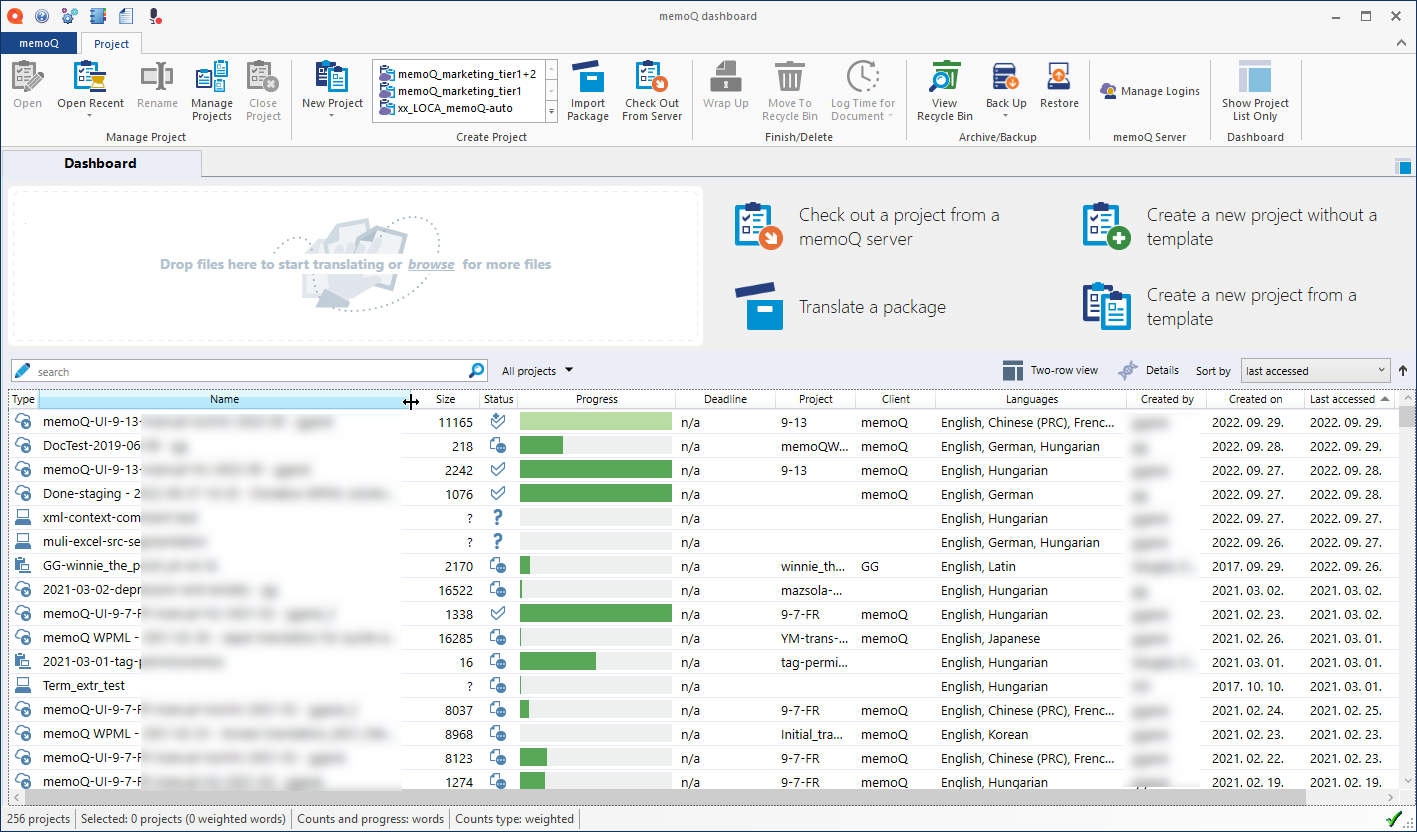Open the View Recycle Bin tool
1417x832 pixels.
(943, 88)
